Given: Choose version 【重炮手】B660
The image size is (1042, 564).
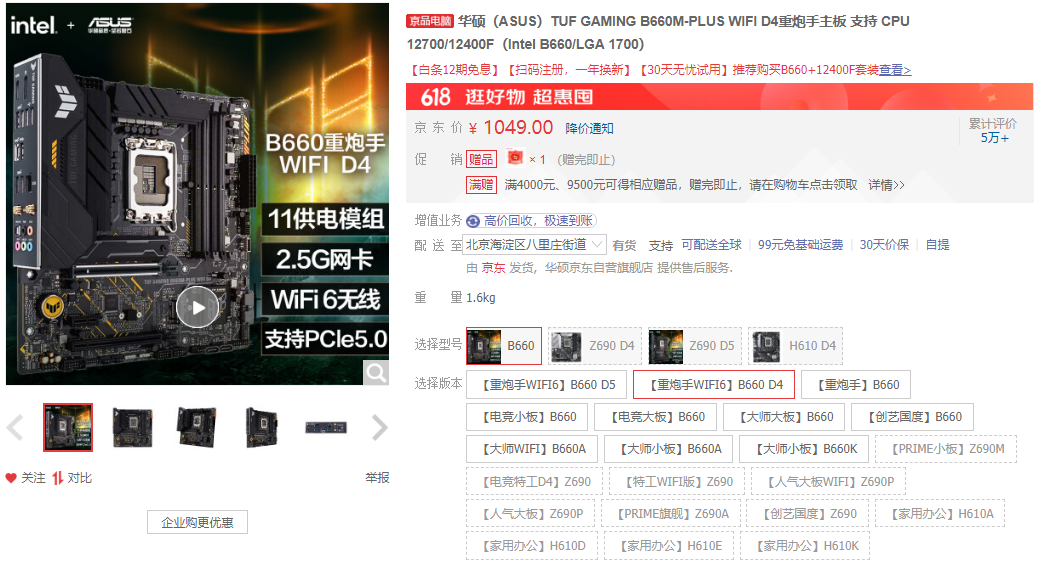Looking at the screenshot, I should (856, 385).
